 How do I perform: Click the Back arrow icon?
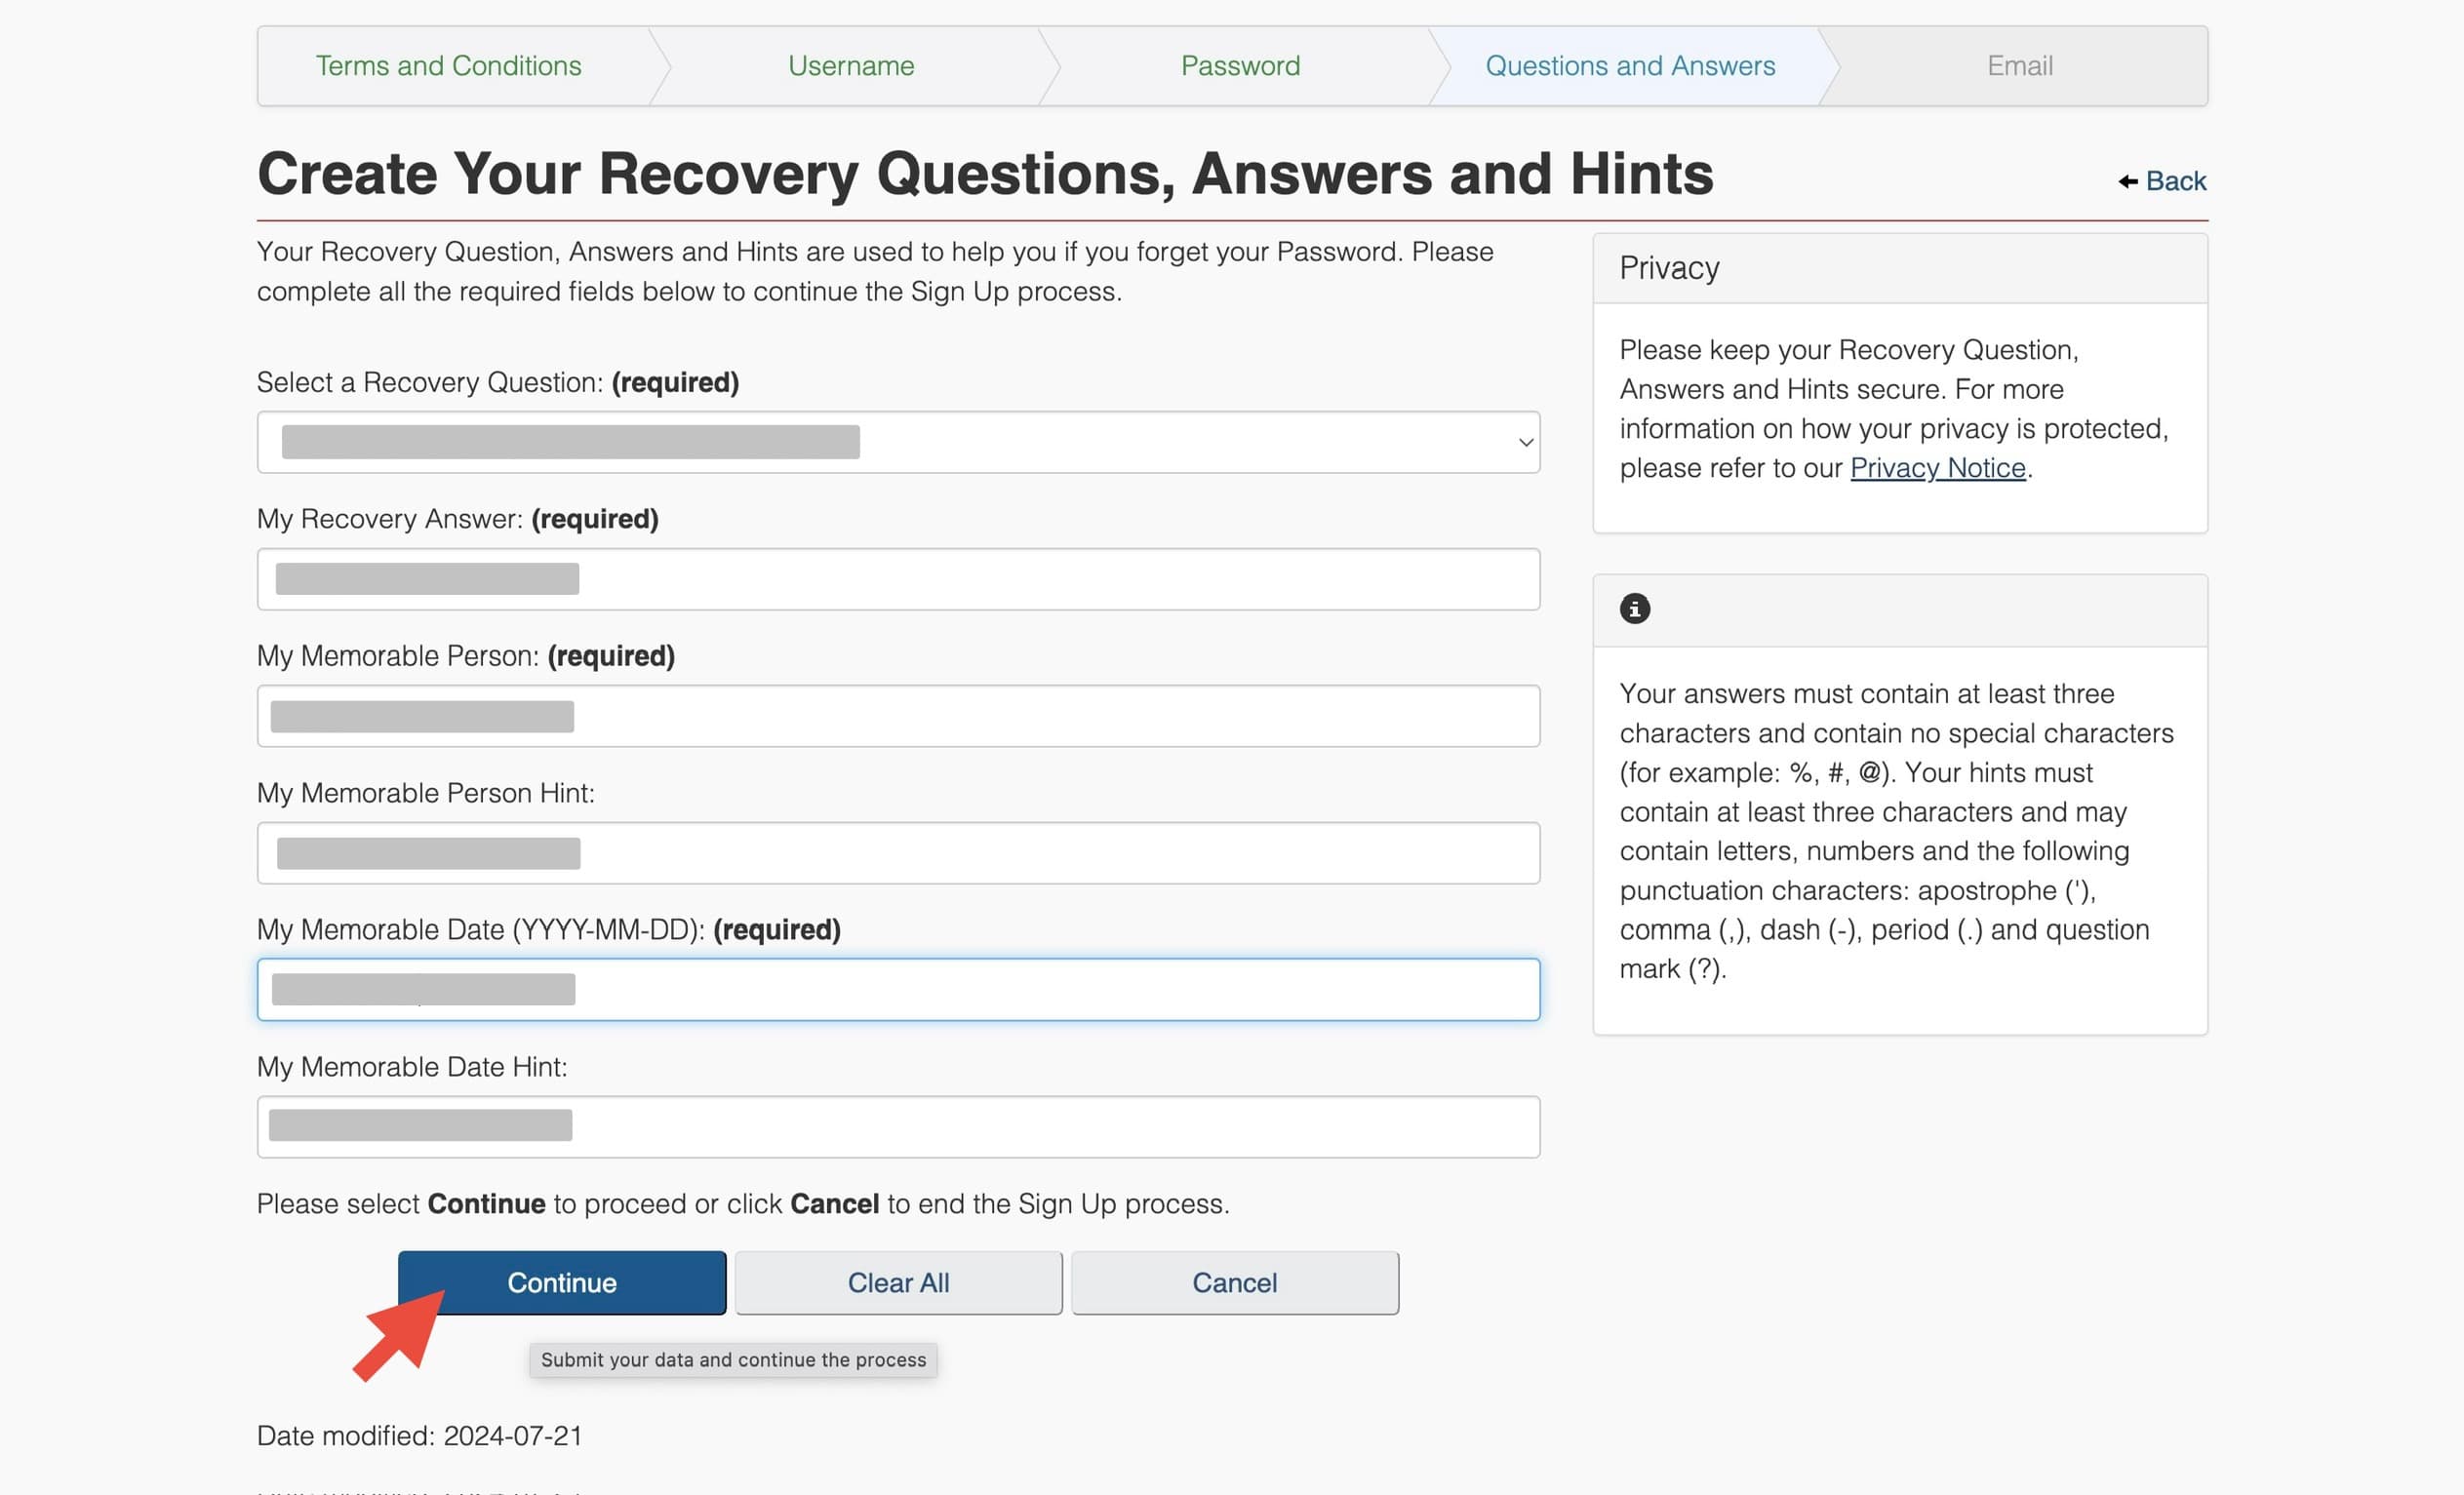[2127, 181]
